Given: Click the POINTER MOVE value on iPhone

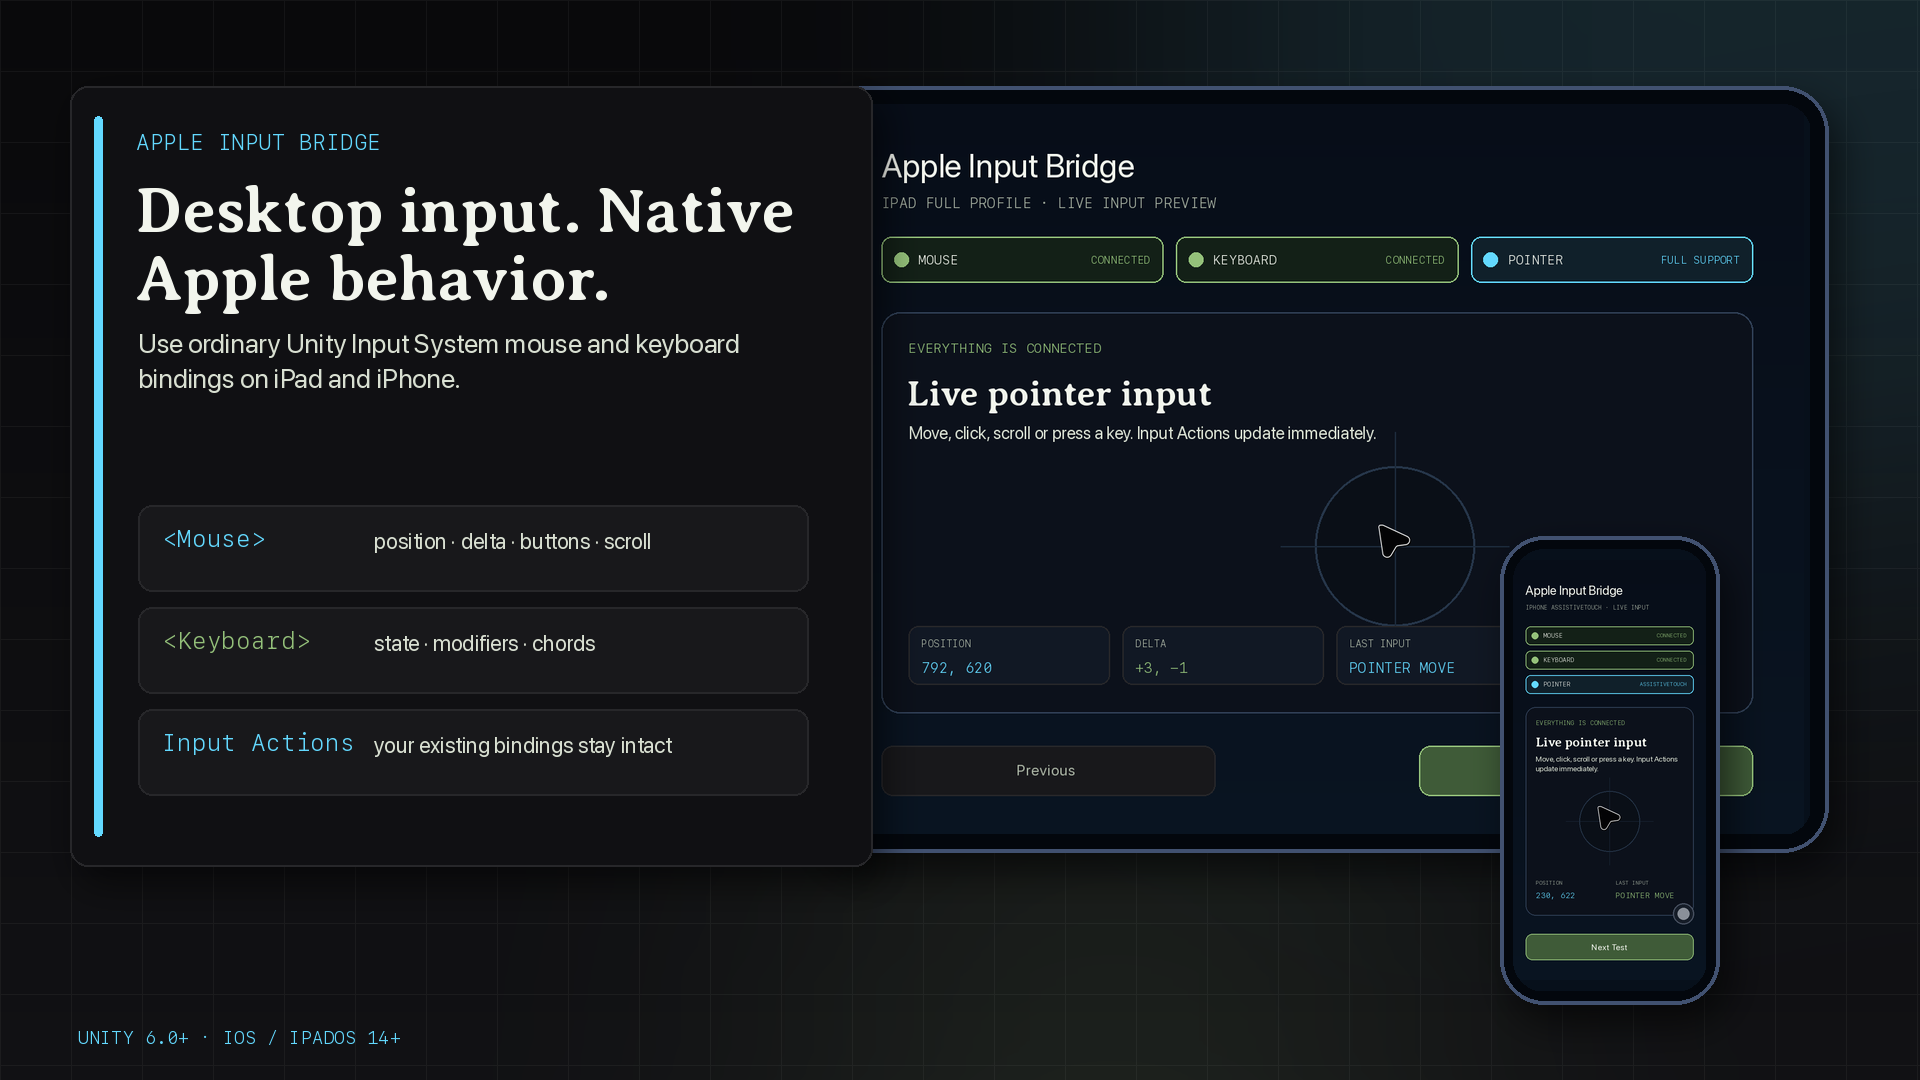Looking at the screenshot, I should click(1644, 896).
